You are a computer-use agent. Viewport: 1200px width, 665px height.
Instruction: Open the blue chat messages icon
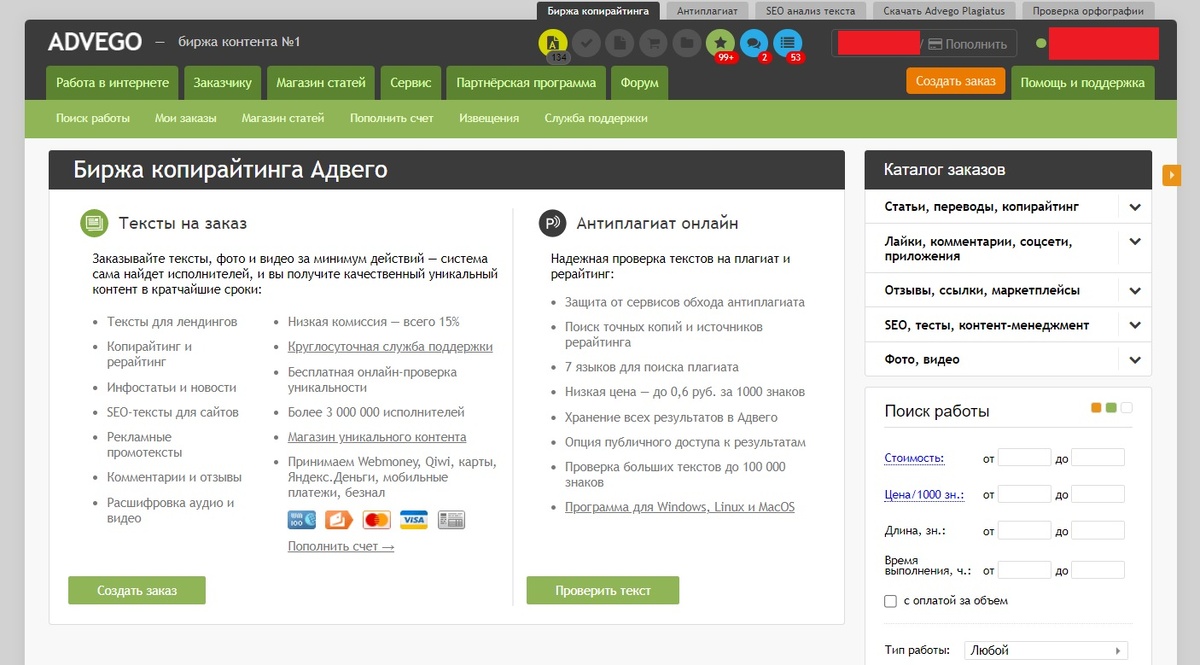point(754,43)
